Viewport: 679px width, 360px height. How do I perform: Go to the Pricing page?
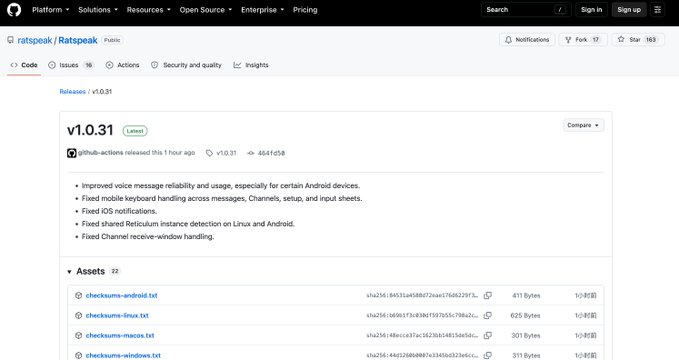[x=305, y=10]
